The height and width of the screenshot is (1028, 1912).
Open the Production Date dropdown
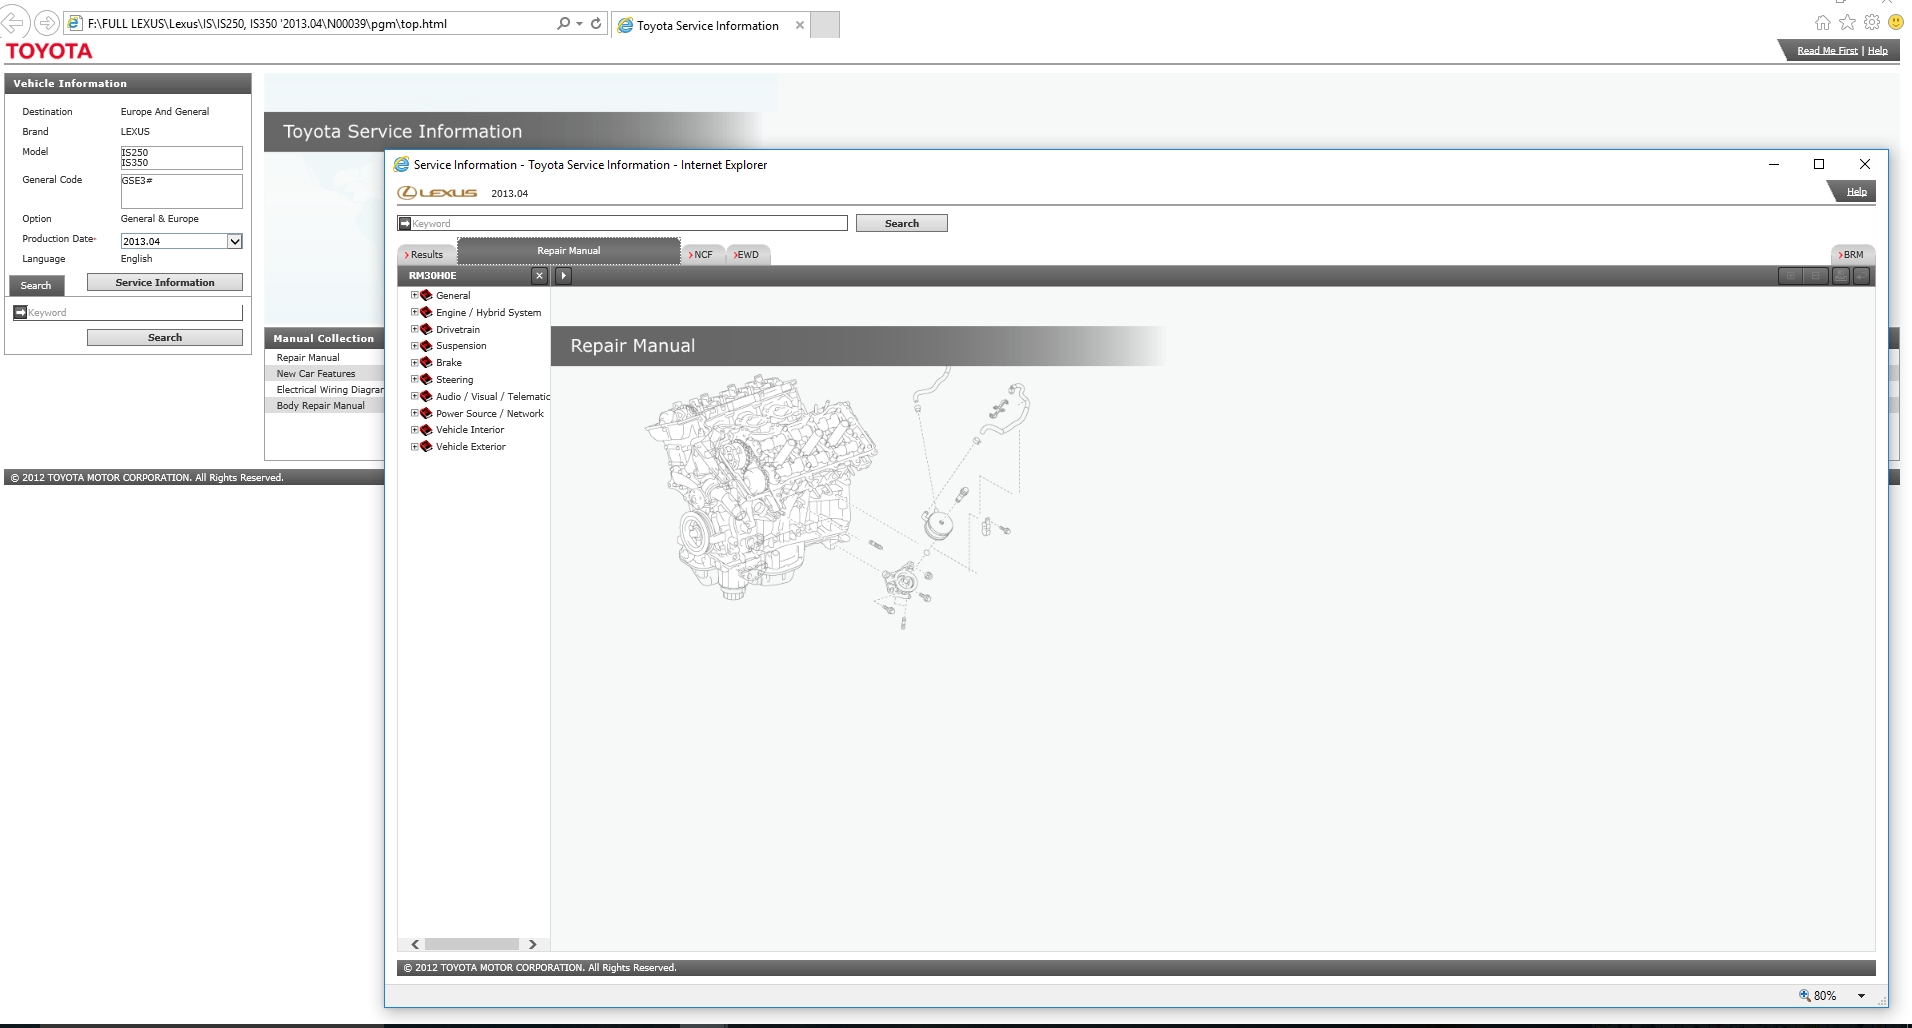[x=235, y=241]
